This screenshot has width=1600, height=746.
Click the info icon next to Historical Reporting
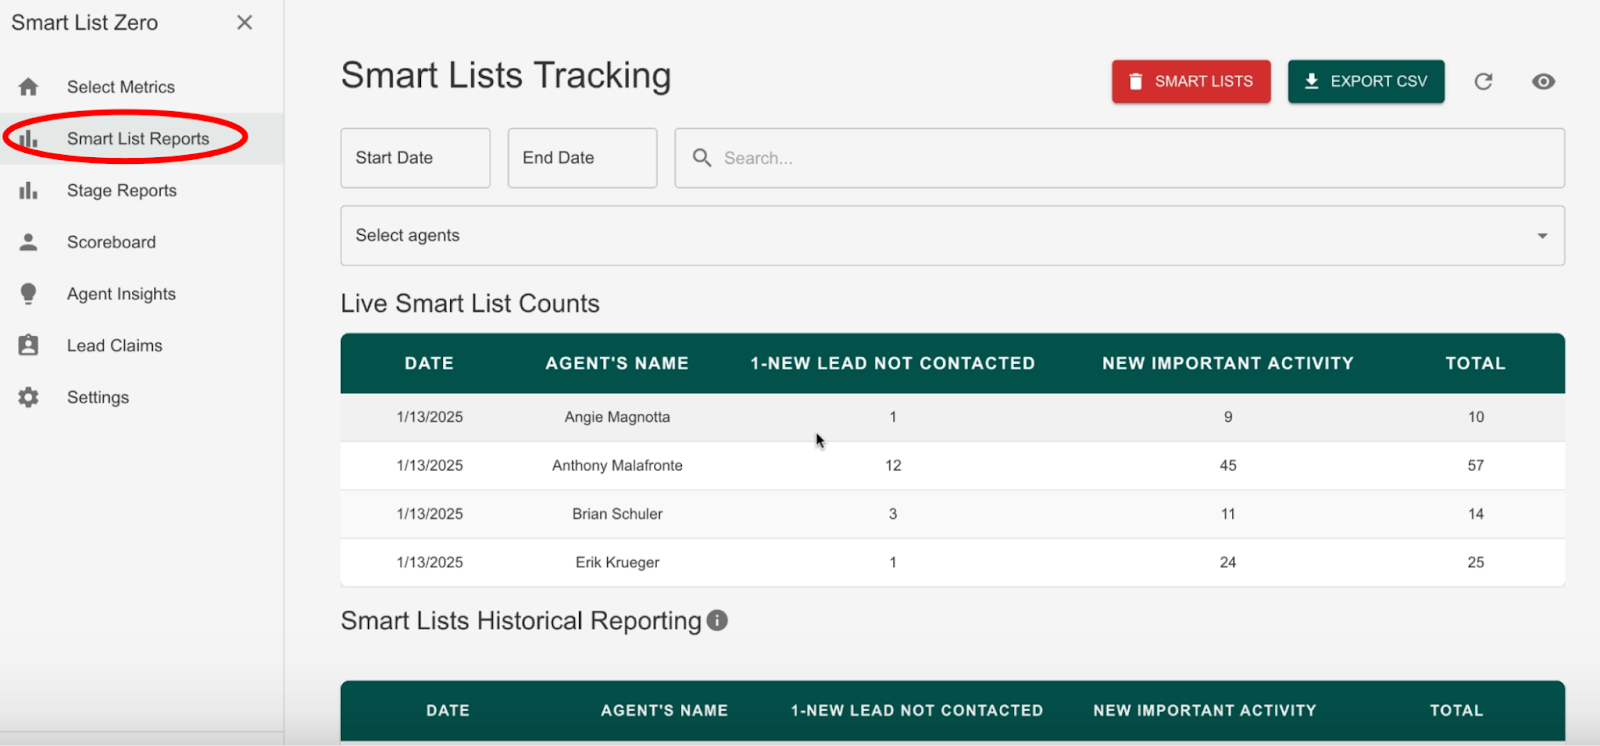[717, 620]
